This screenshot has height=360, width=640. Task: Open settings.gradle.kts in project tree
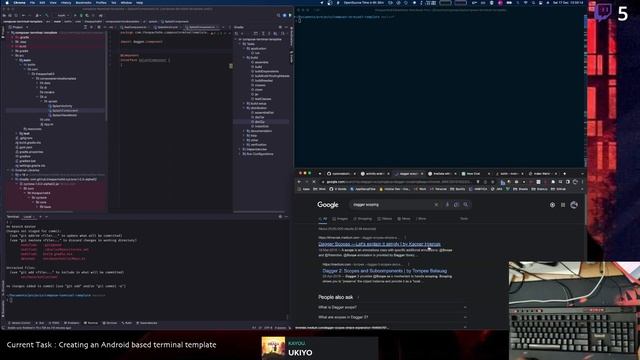(x=31, y=166)
